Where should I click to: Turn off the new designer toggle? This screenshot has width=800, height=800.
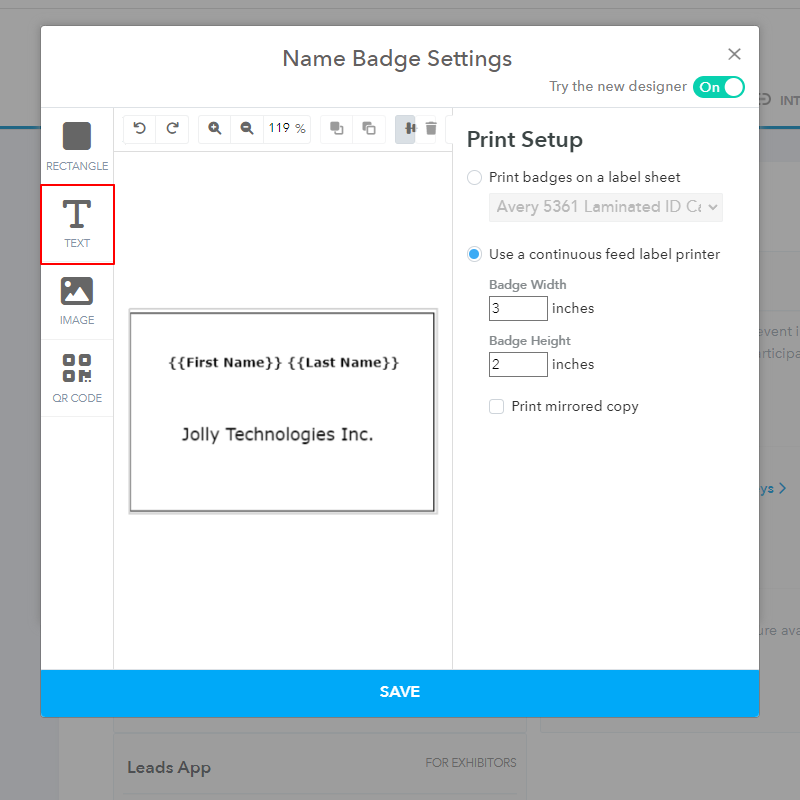coord(718,87)
